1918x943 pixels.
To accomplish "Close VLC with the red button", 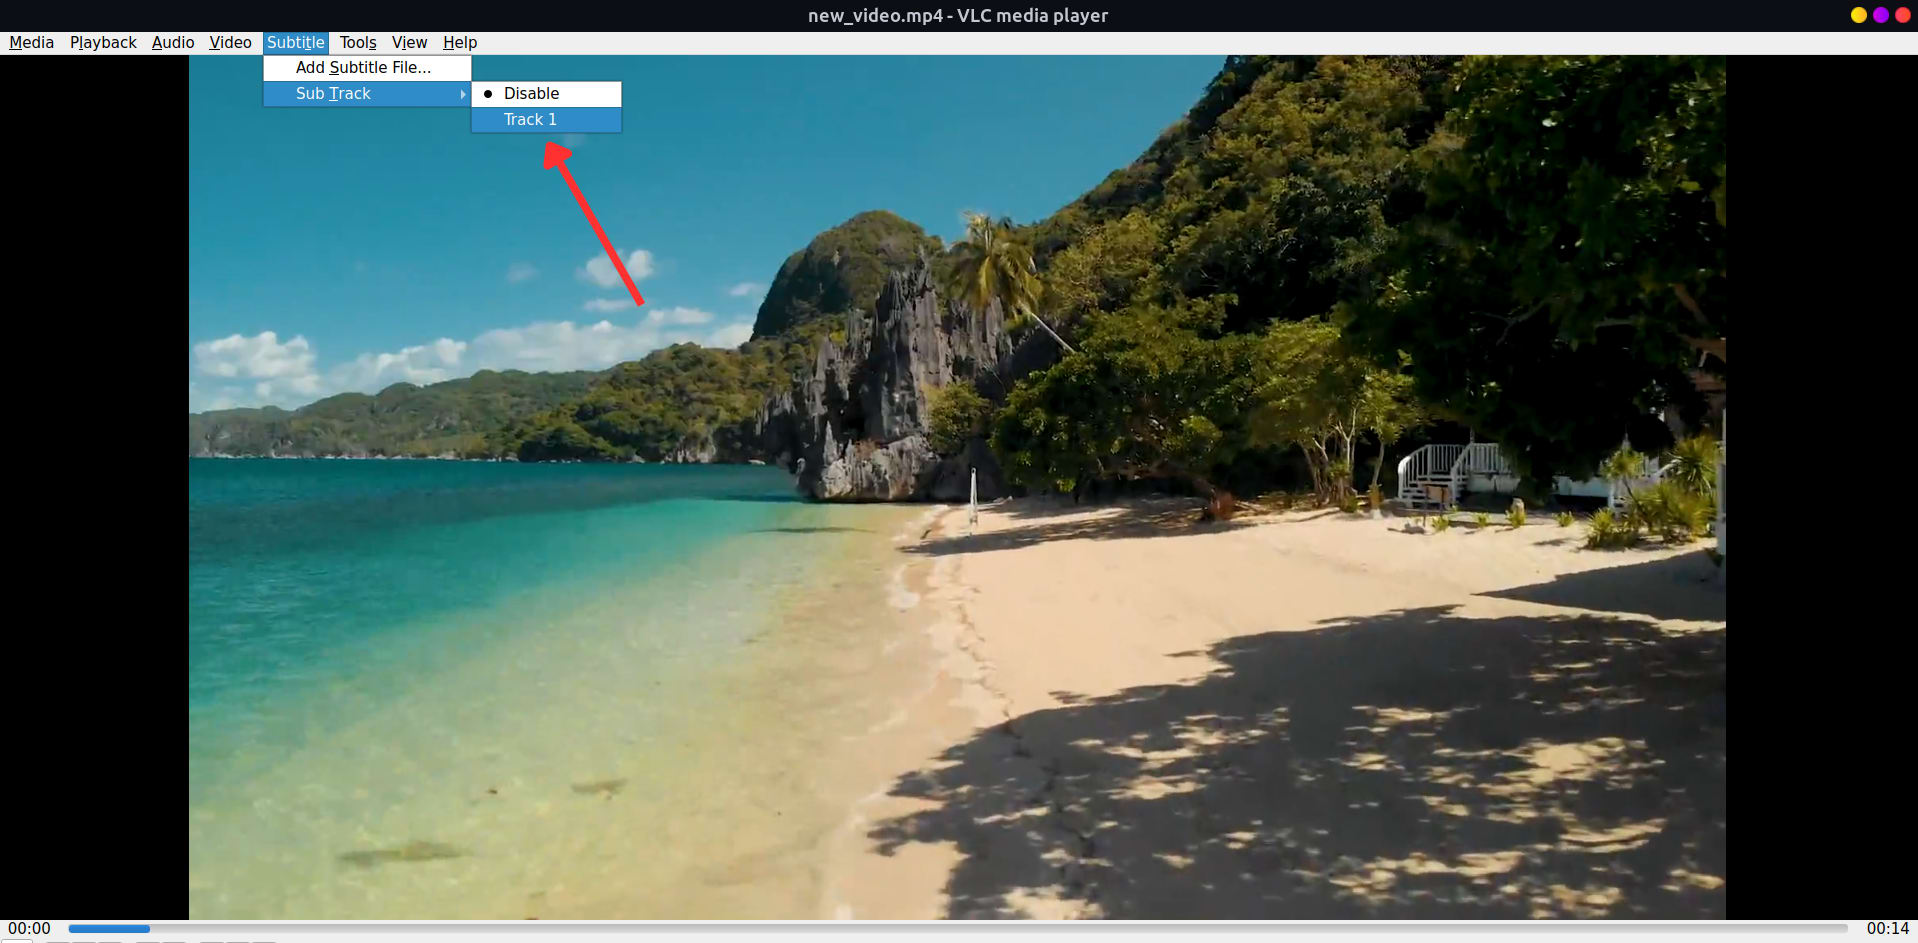I will click(x=1902, y=15).
